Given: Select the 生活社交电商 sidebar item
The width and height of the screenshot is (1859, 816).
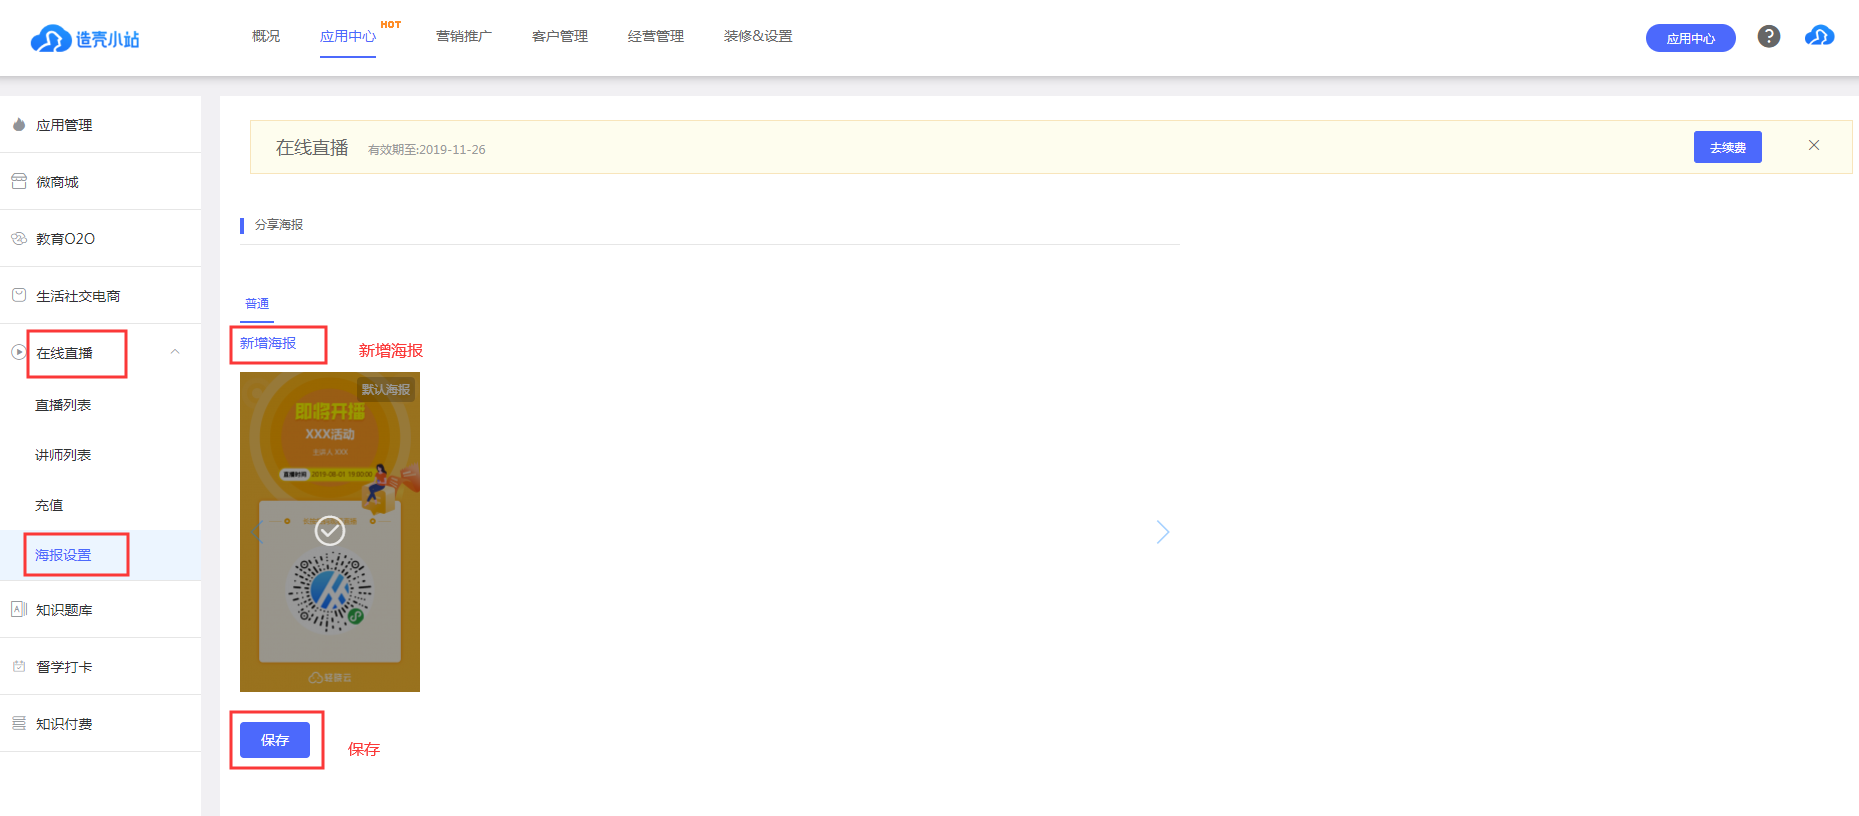Looking at the screenshot, I should pos(100,295).
